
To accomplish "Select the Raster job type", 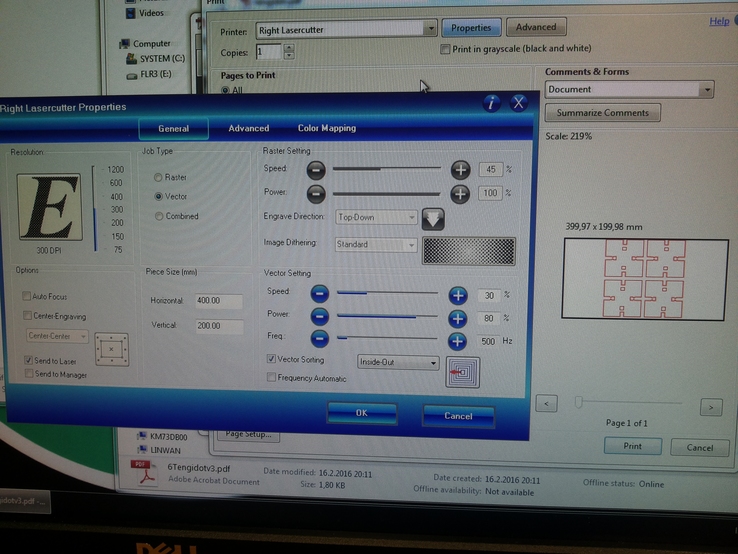I will pos(158,177).
